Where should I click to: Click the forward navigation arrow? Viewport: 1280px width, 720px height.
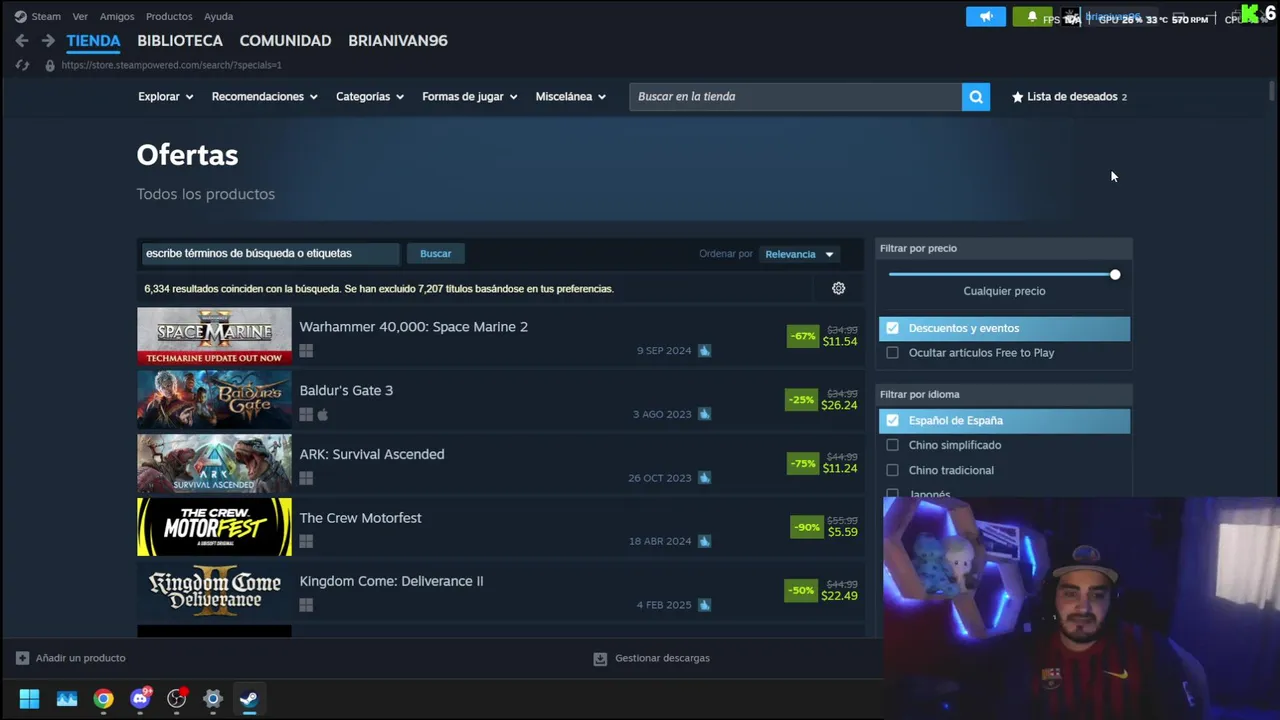[x=48, y=41]
